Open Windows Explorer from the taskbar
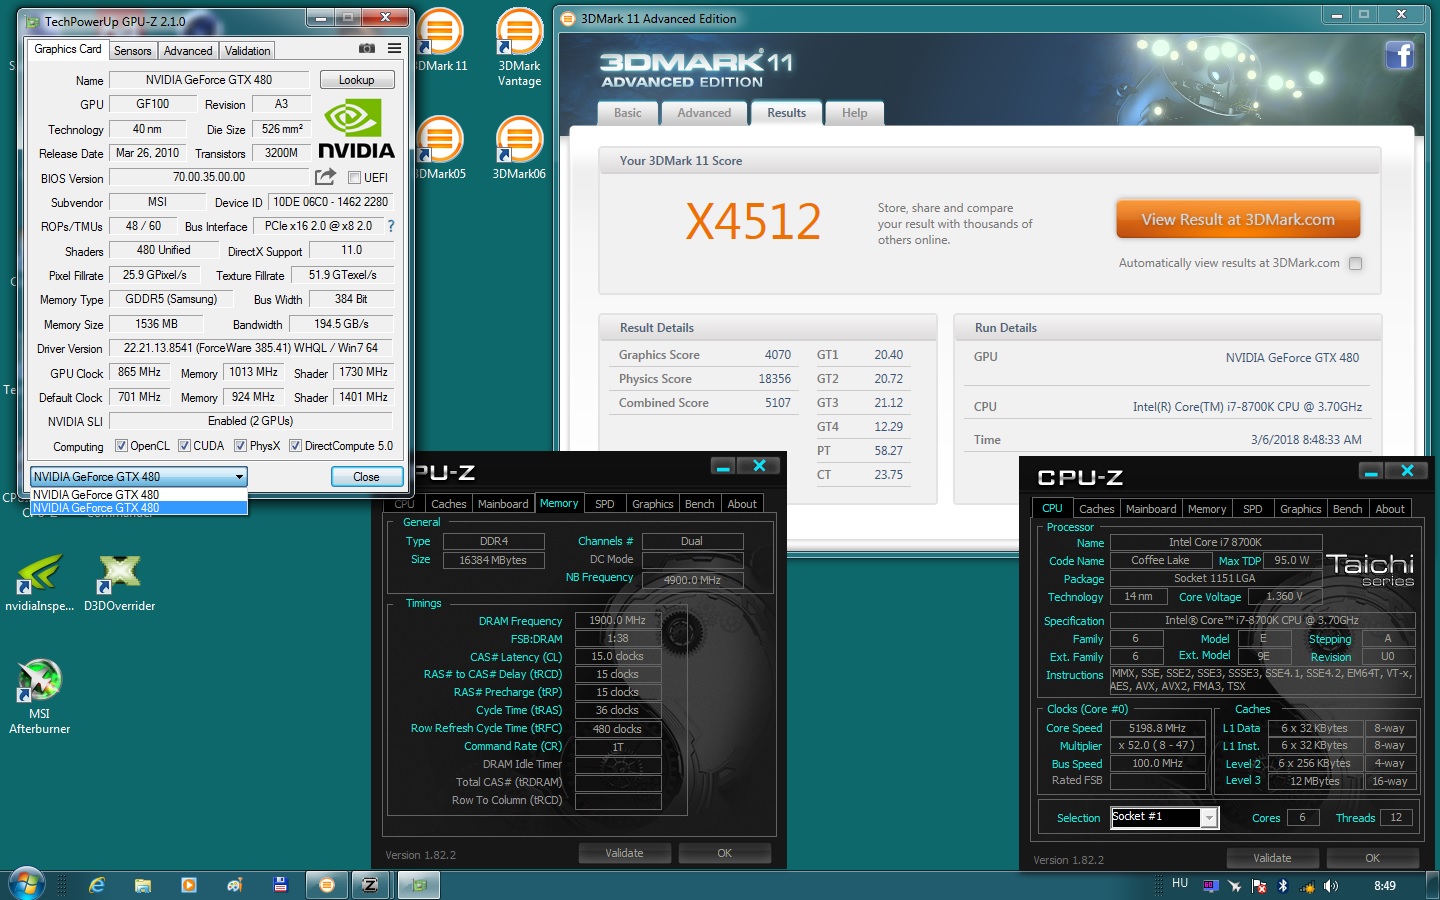The image size is (1440, 900). coord(143,885)
